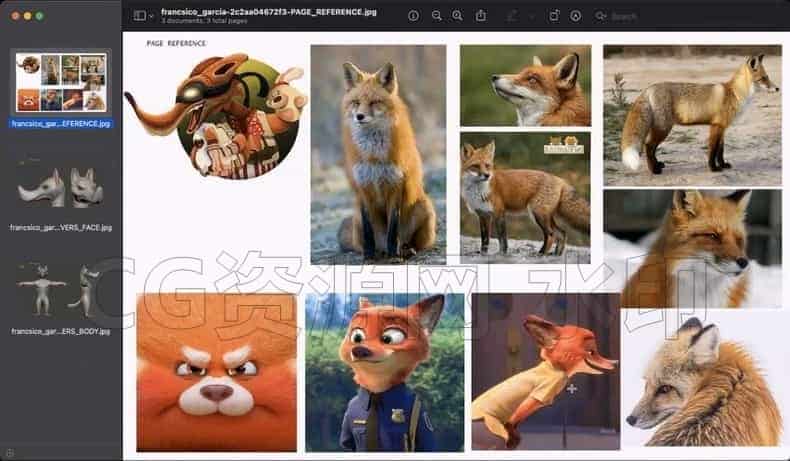Open the Share menu
The image size is (790, 461).
[481, 16]
